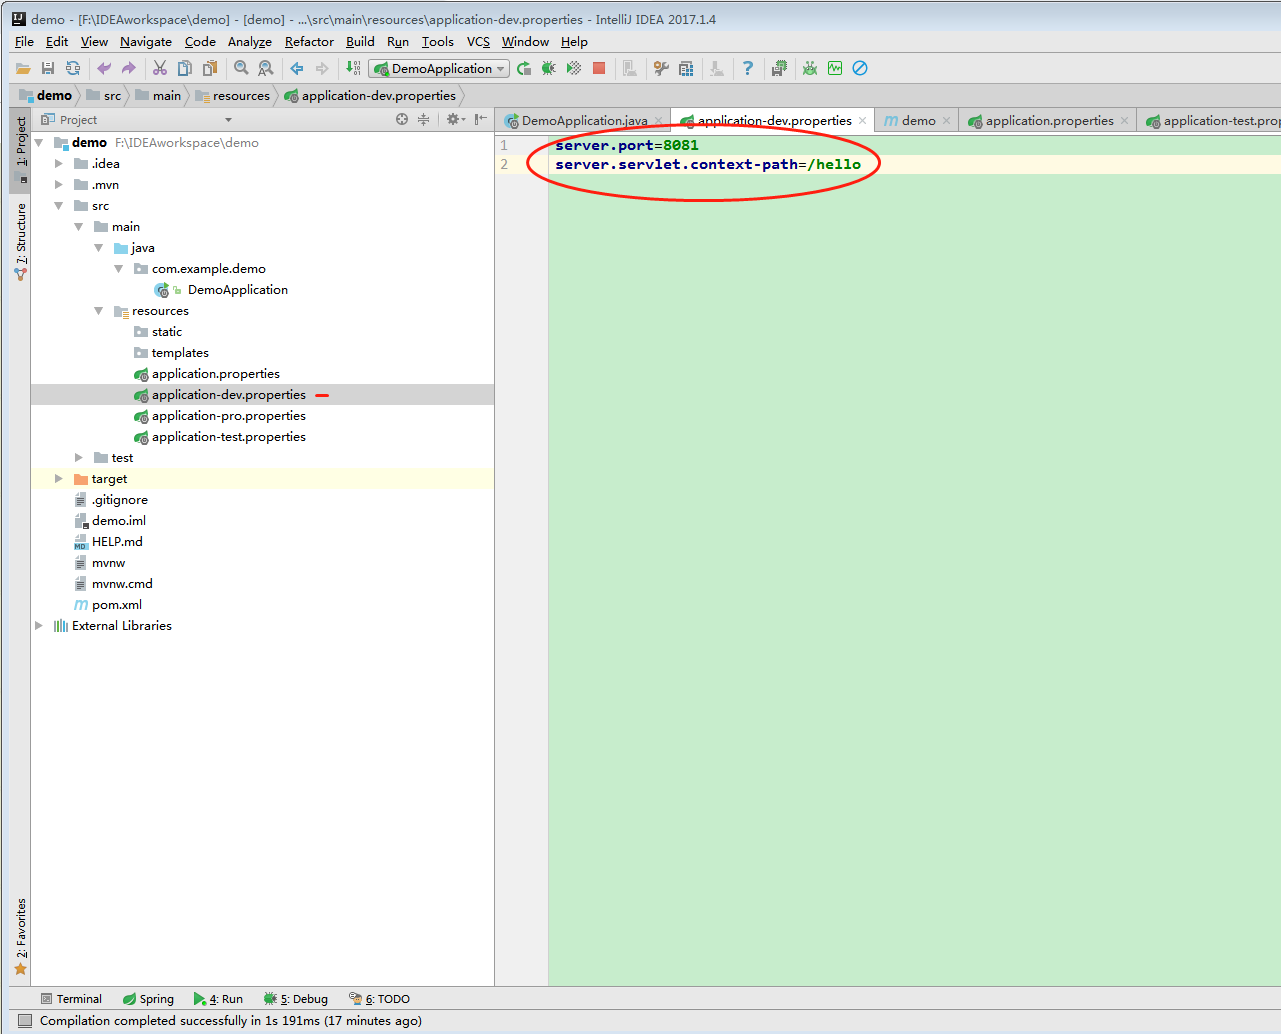Open the Refactor menu

click(x=309, y=42)
